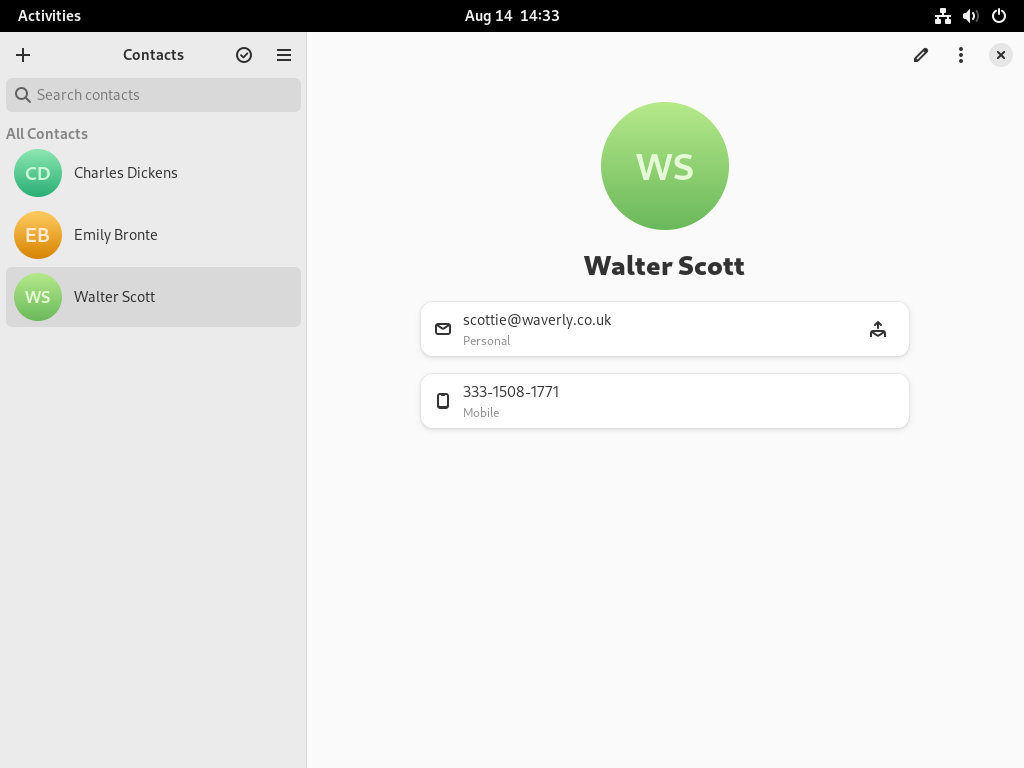
Task: Select the Charles Dickens contact
Action: coord(153,173)
